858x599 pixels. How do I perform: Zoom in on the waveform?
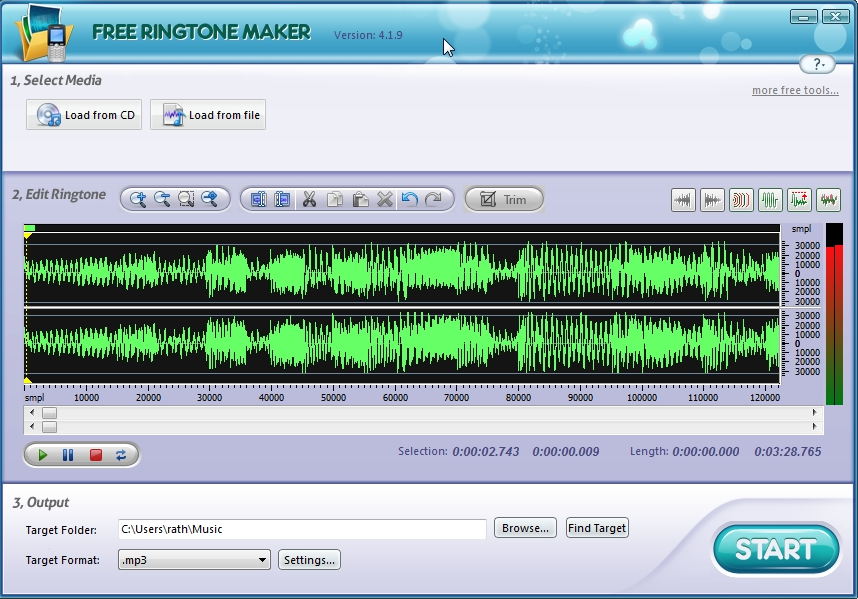pos(137,199)
